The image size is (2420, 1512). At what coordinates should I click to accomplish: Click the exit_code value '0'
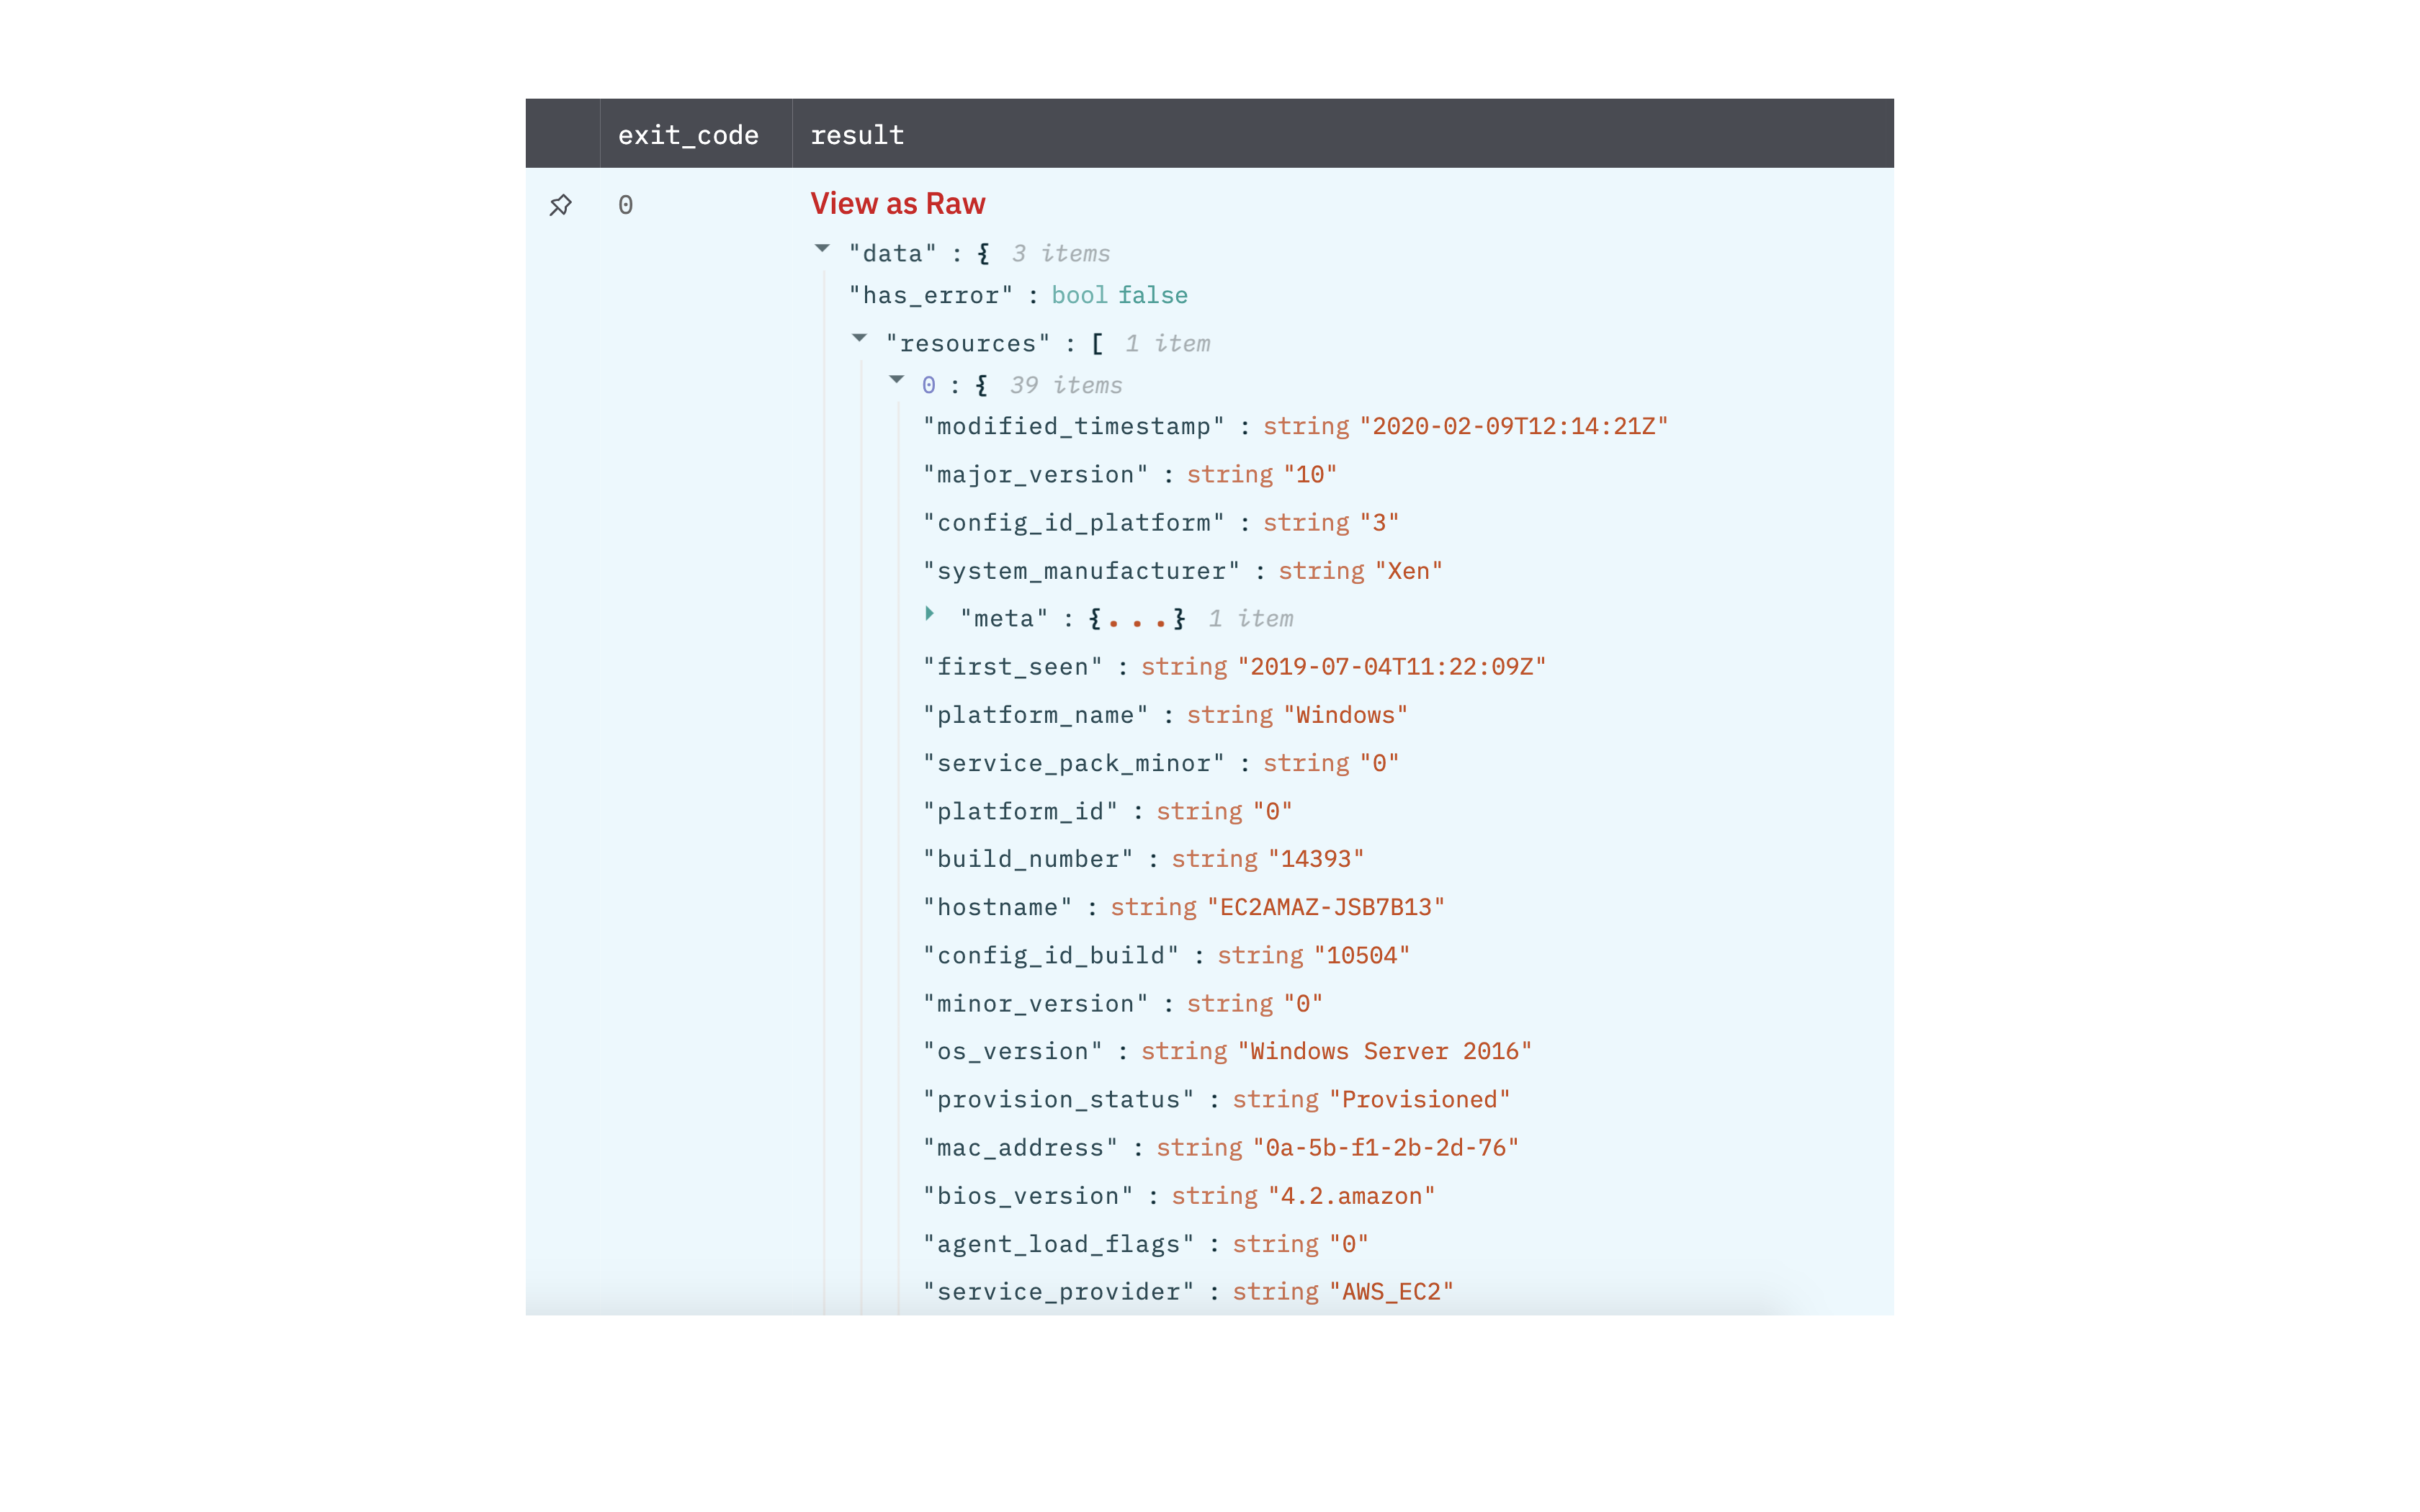624,204
